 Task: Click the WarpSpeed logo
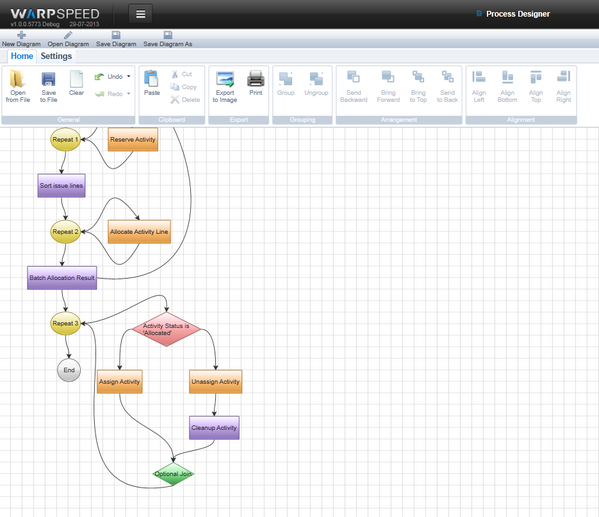tap(55, 14)
